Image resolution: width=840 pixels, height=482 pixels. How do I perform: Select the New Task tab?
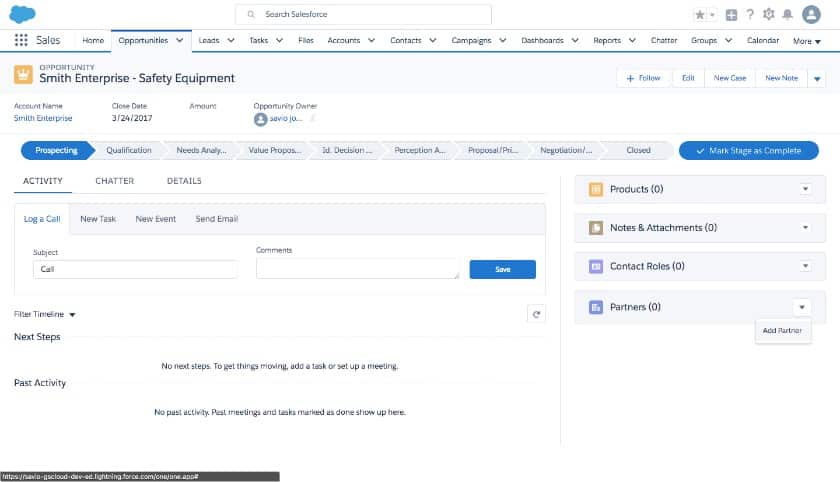click(x=98, y=219)
